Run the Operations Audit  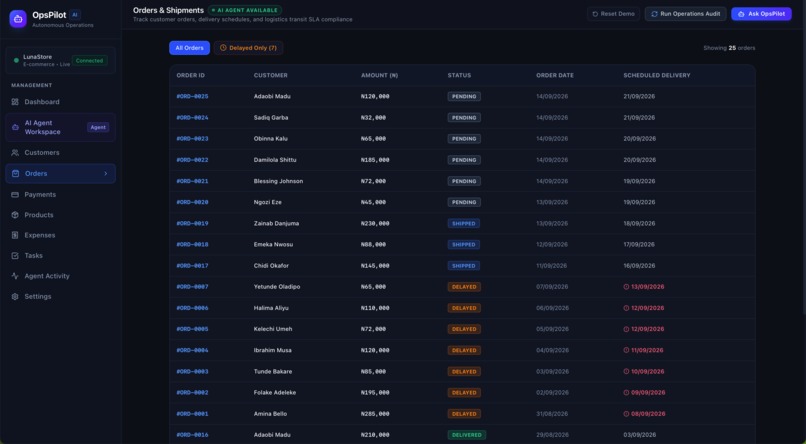pos(686,14)
